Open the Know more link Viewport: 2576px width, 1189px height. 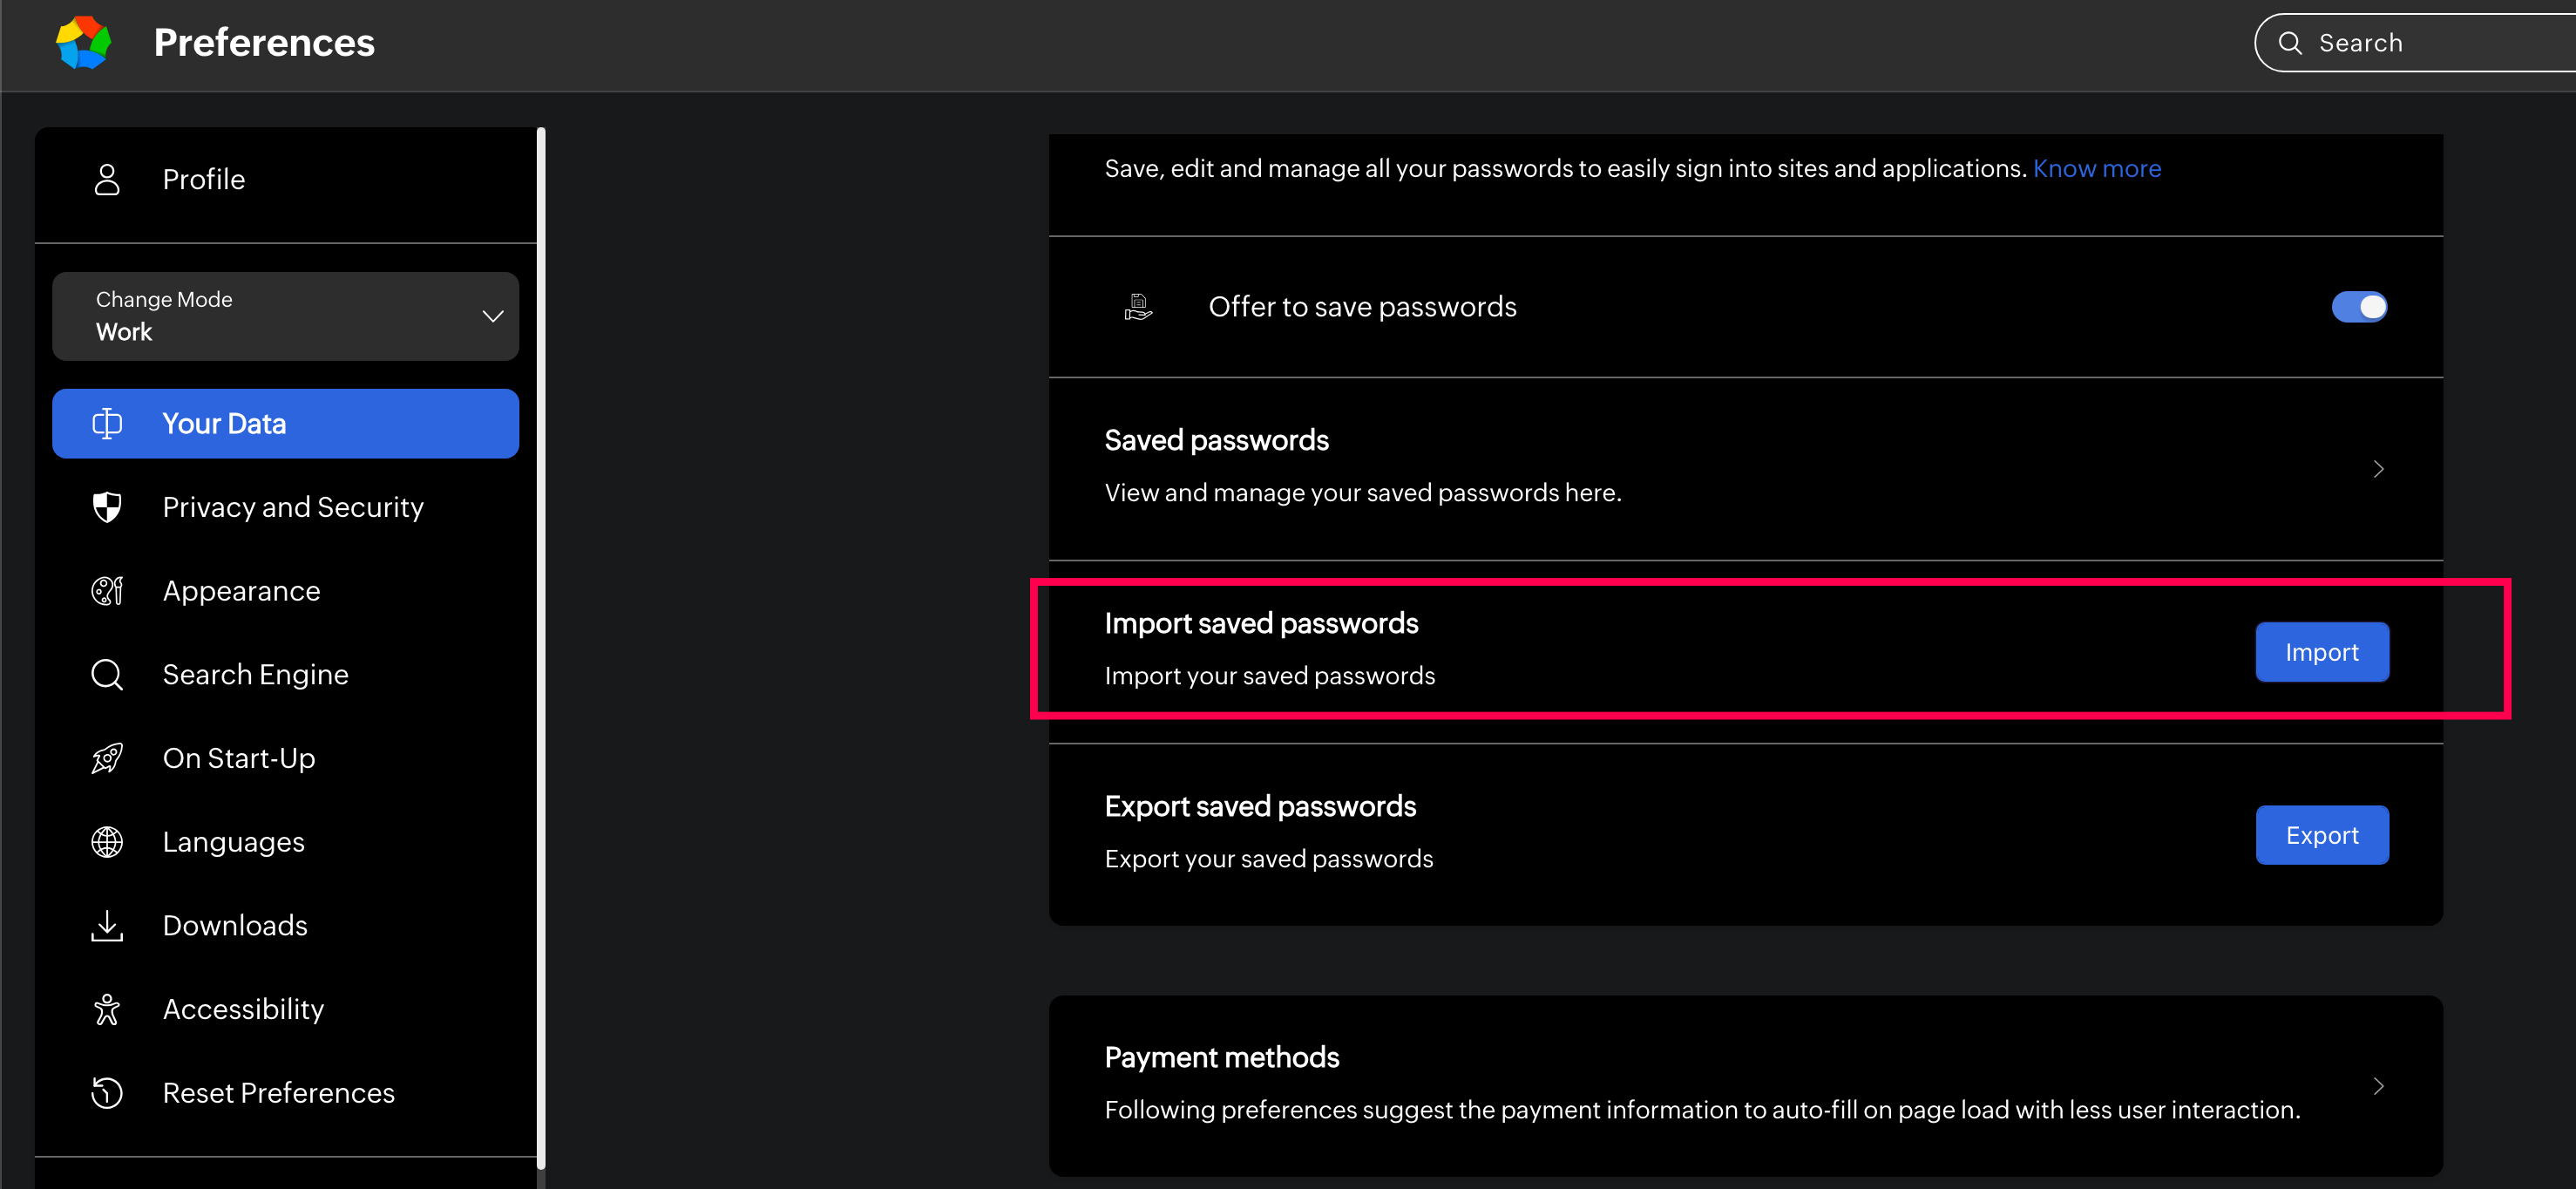click(x=2096, y=169)
